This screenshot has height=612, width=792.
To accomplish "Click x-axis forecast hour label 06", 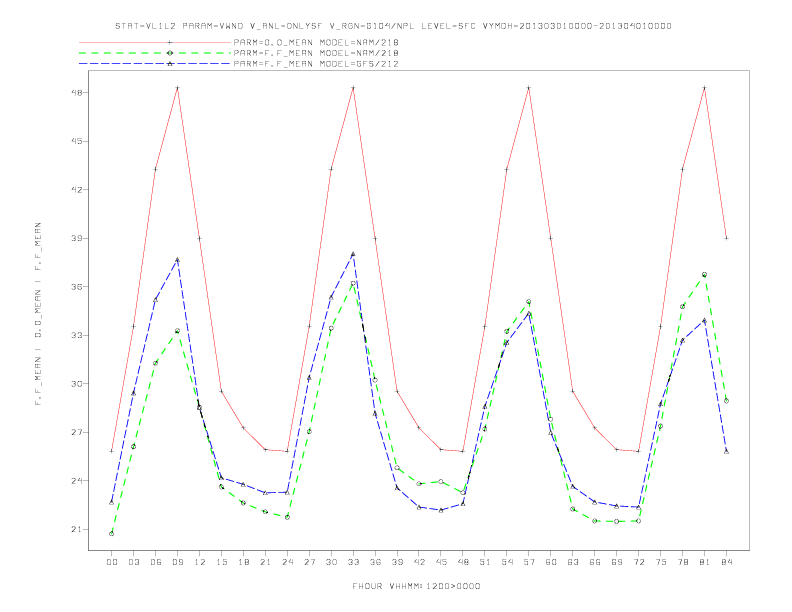I will tap(156, 562).
